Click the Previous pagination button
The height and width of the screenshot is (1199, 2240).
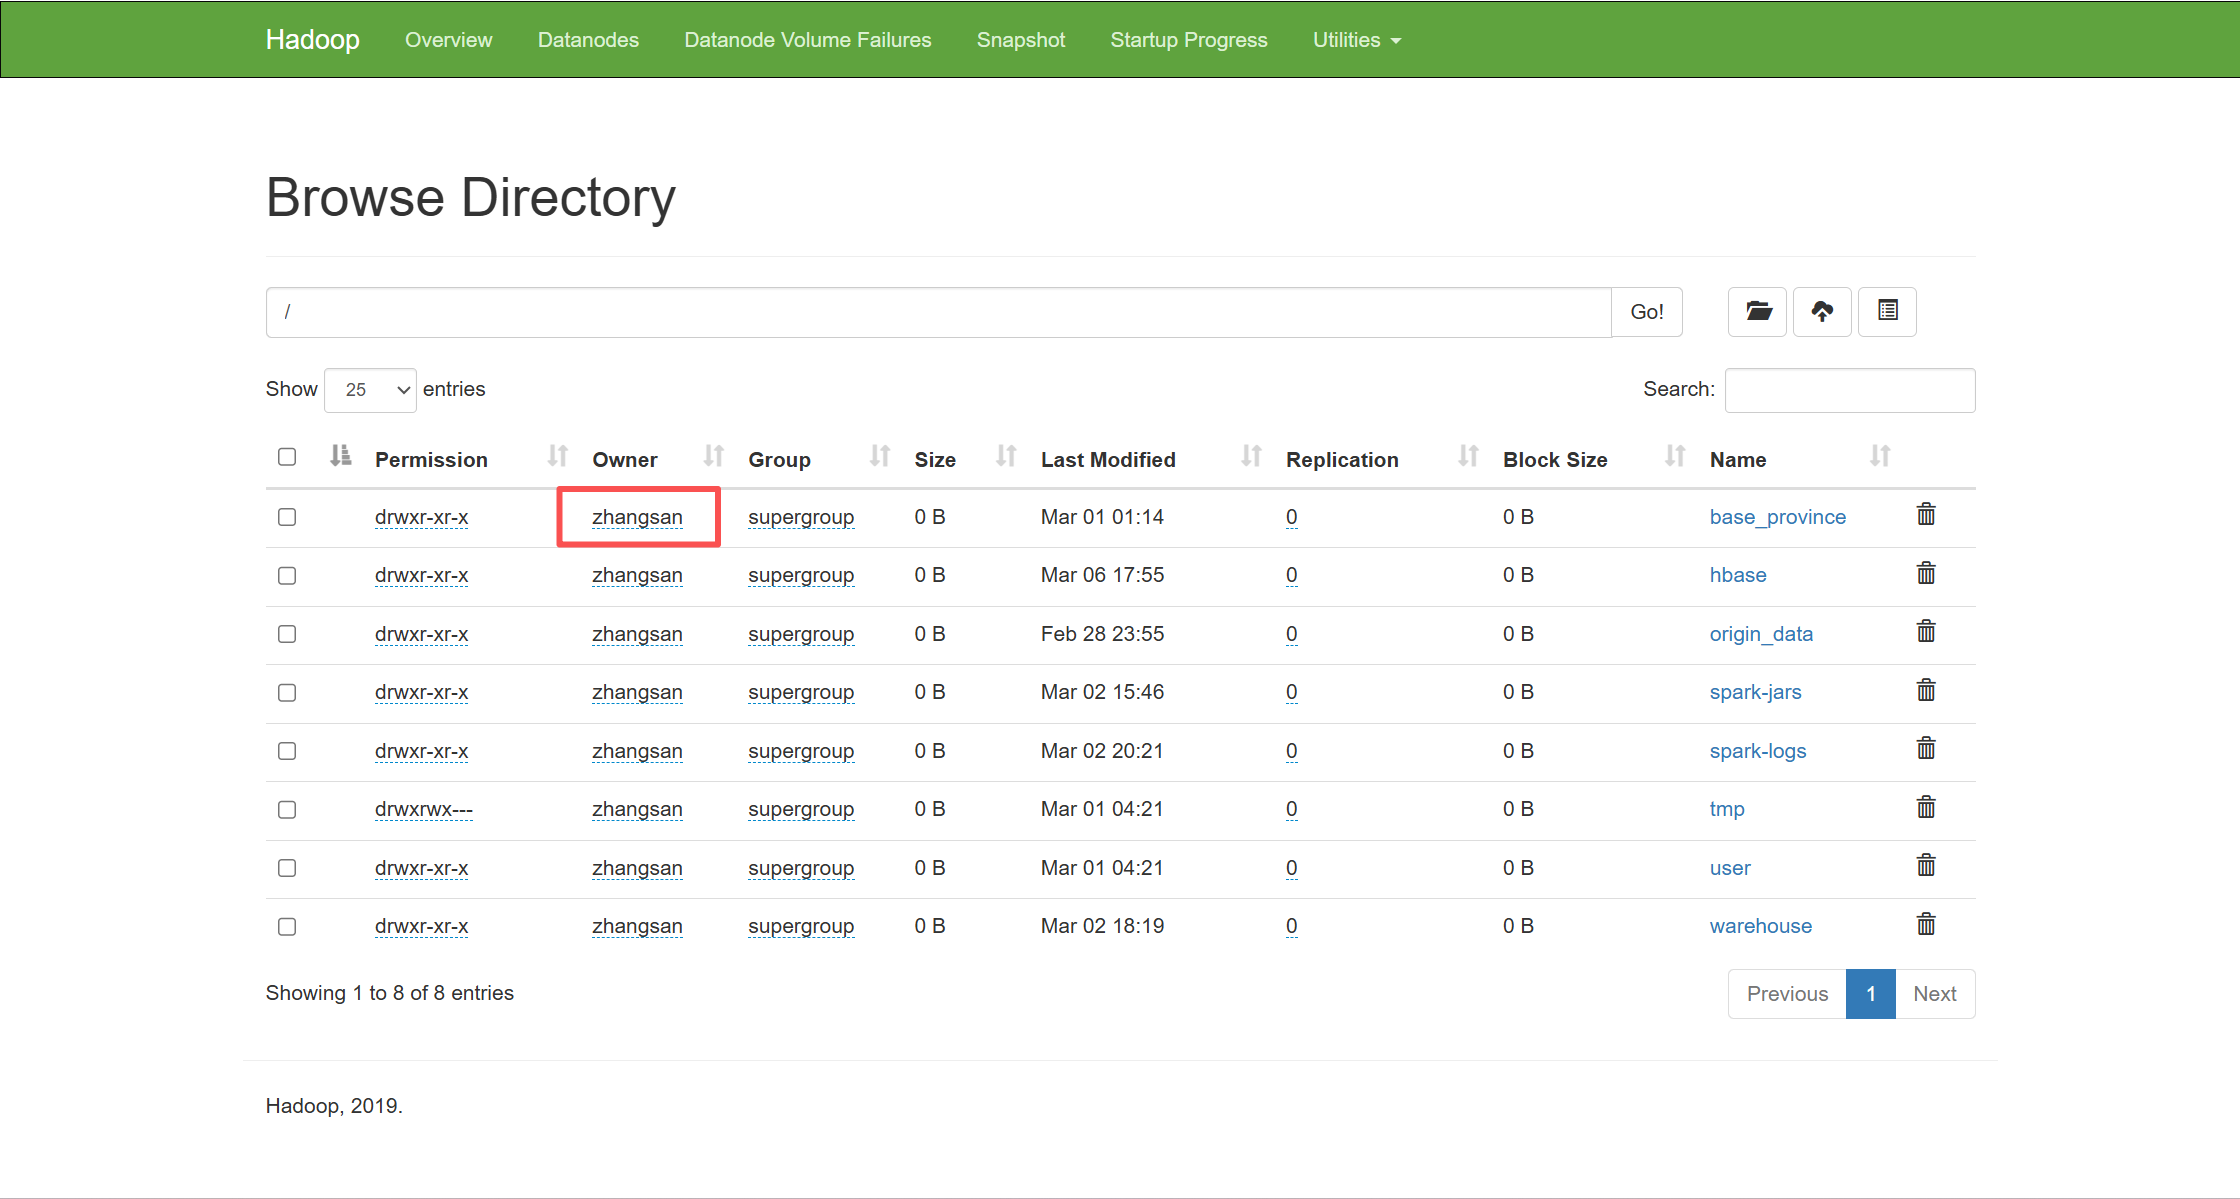(x=1787, y=994)
